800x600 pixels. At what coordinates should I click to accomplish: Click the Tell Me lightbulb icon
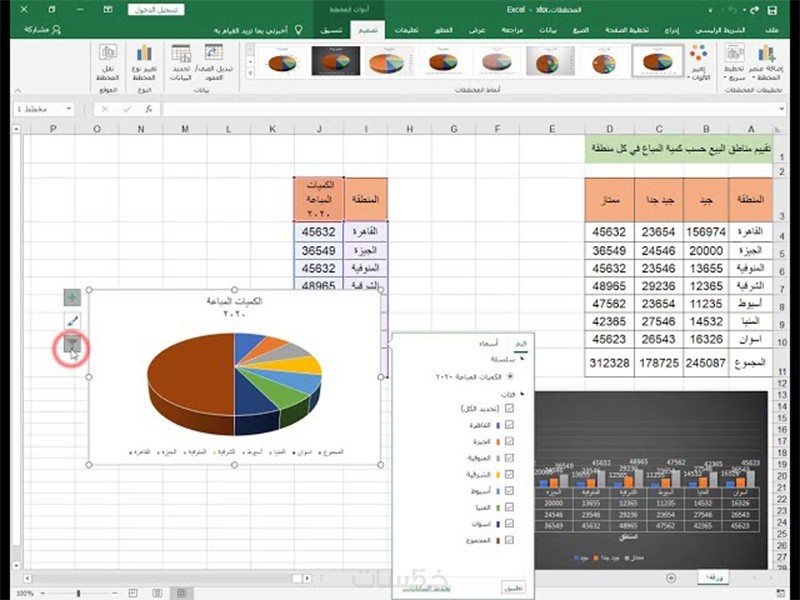299,30
